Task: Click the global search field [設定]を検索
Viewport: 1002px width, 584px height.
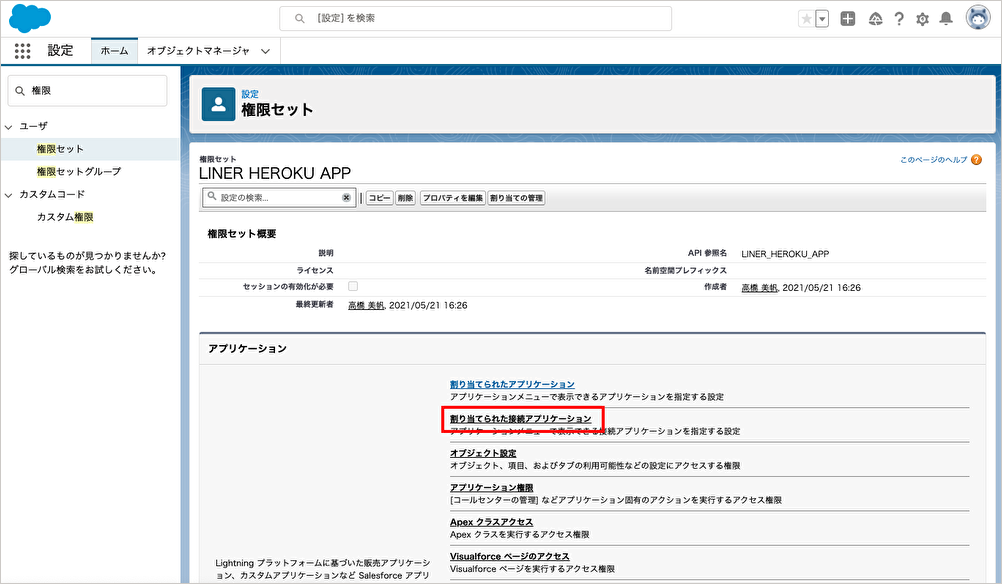Action: point(475,19)
